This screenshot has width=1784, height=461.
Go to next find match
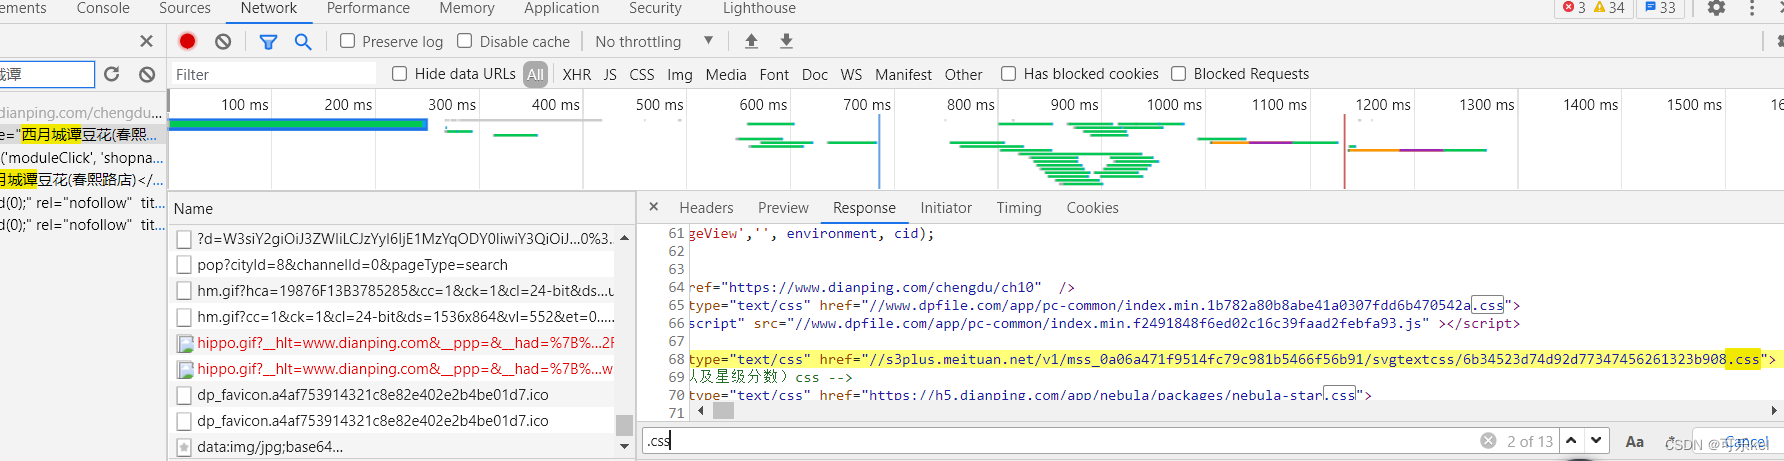pos(1596,440)
